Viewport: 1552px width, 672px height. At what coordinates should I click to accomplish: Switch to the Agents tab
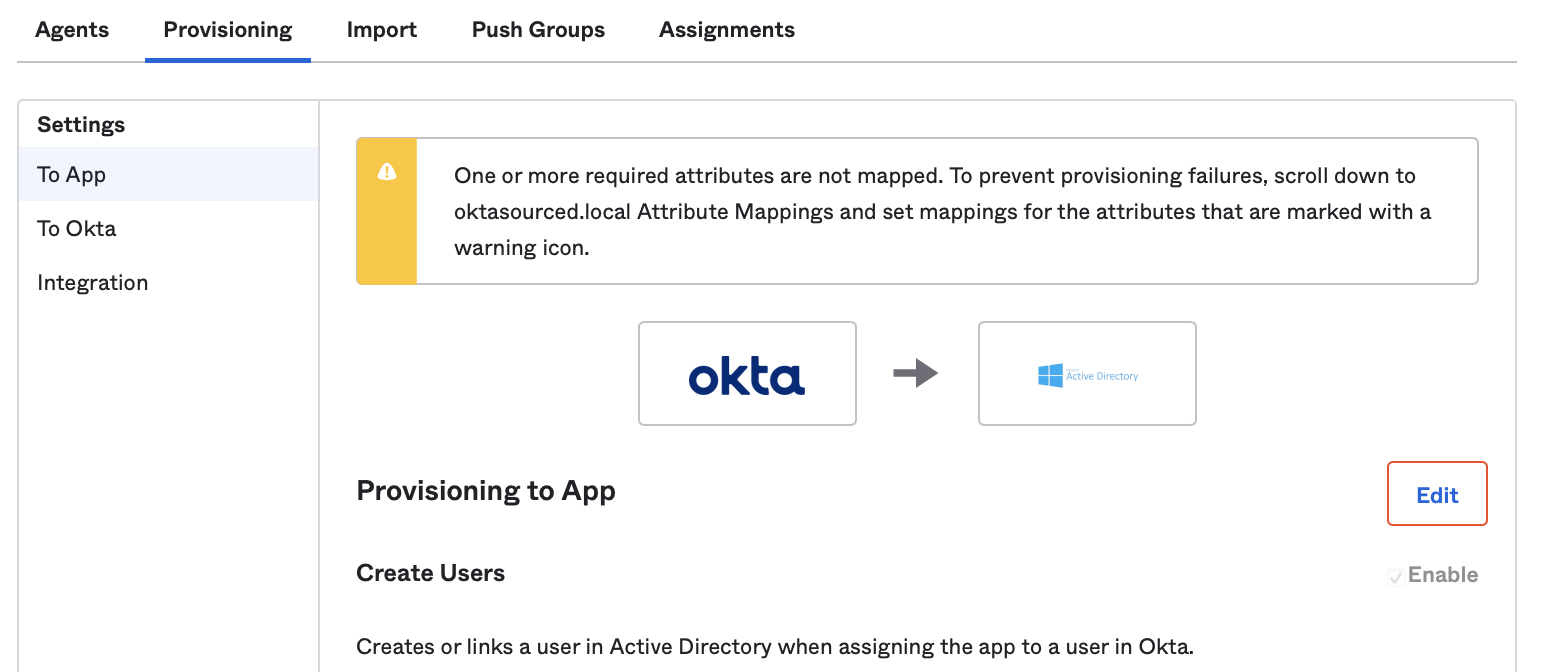[x=72, y=30]
